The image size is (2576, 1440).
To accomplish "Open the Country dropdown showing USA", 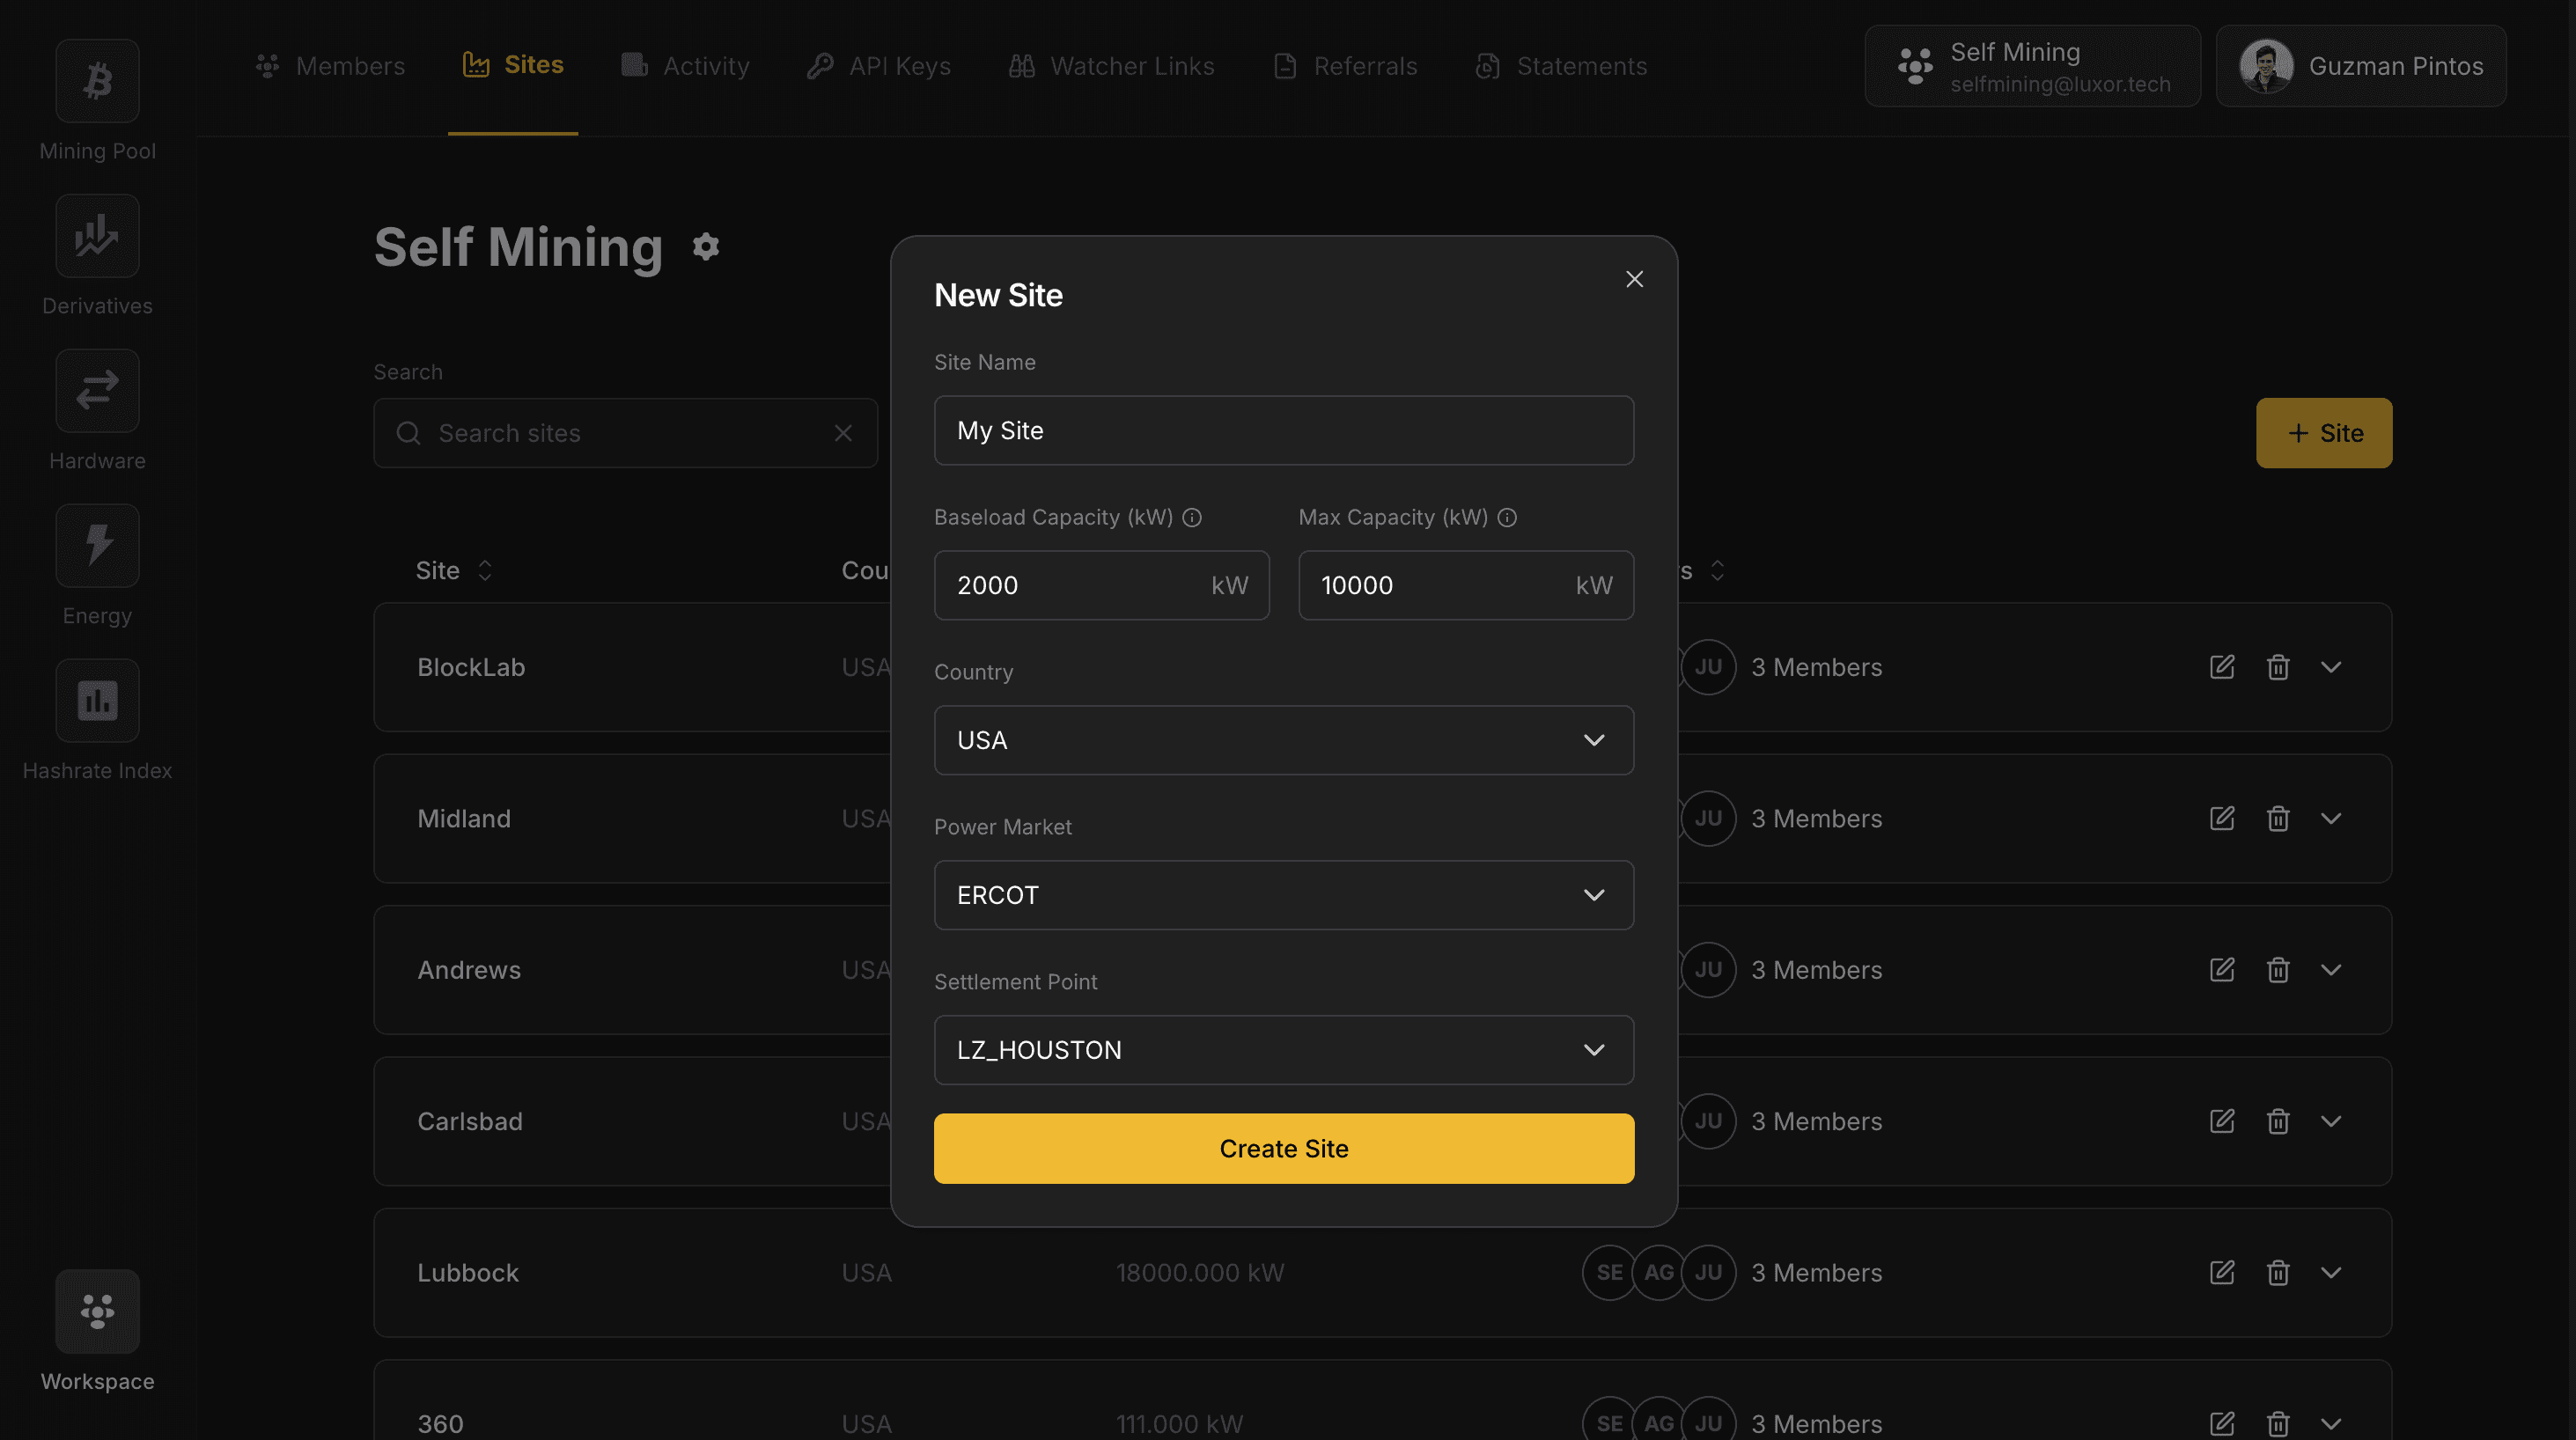I will (x=1284, y=740).
